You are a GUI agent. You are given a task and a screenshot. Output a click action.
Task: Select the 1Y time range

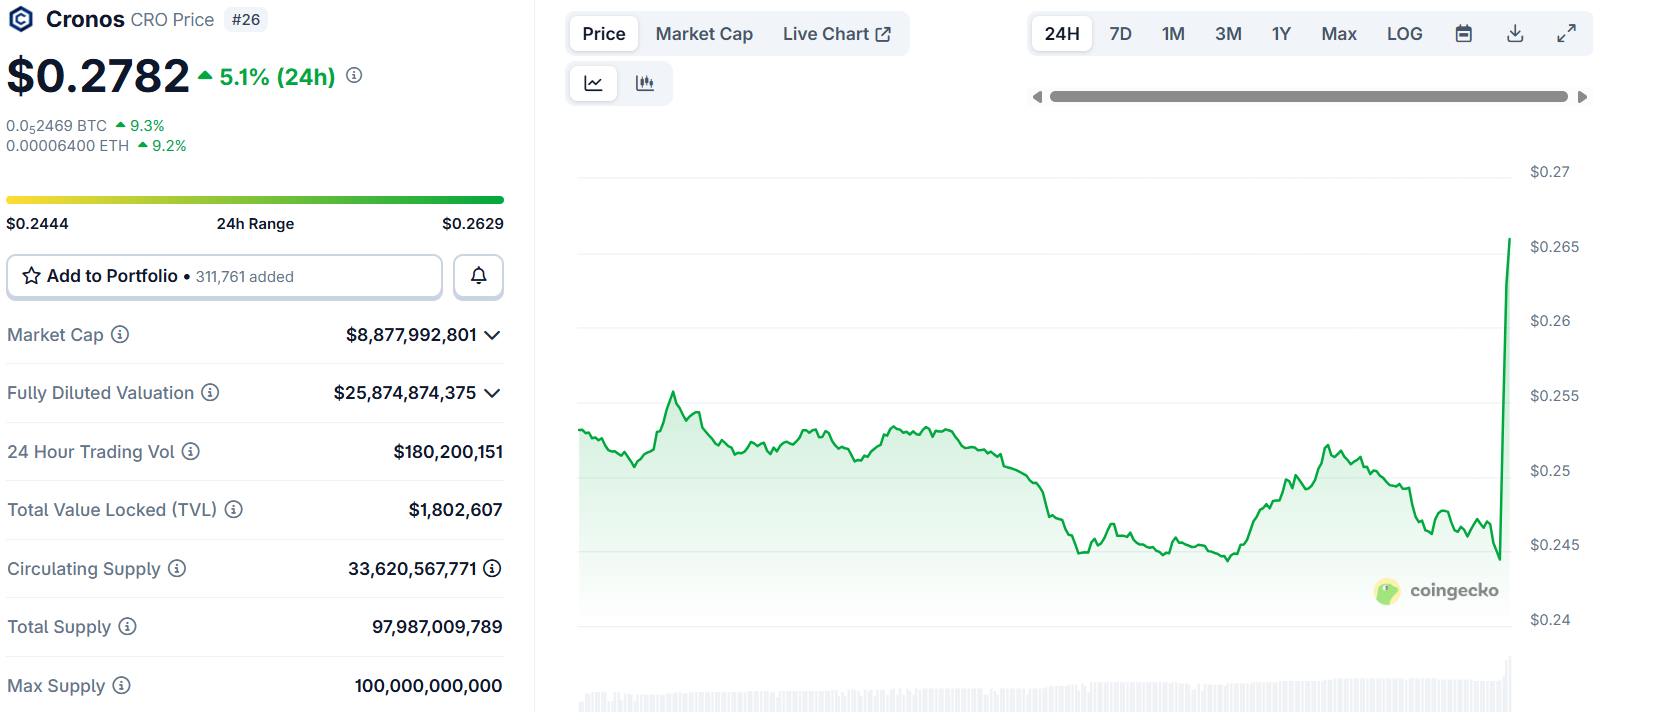coord(1281,34)
